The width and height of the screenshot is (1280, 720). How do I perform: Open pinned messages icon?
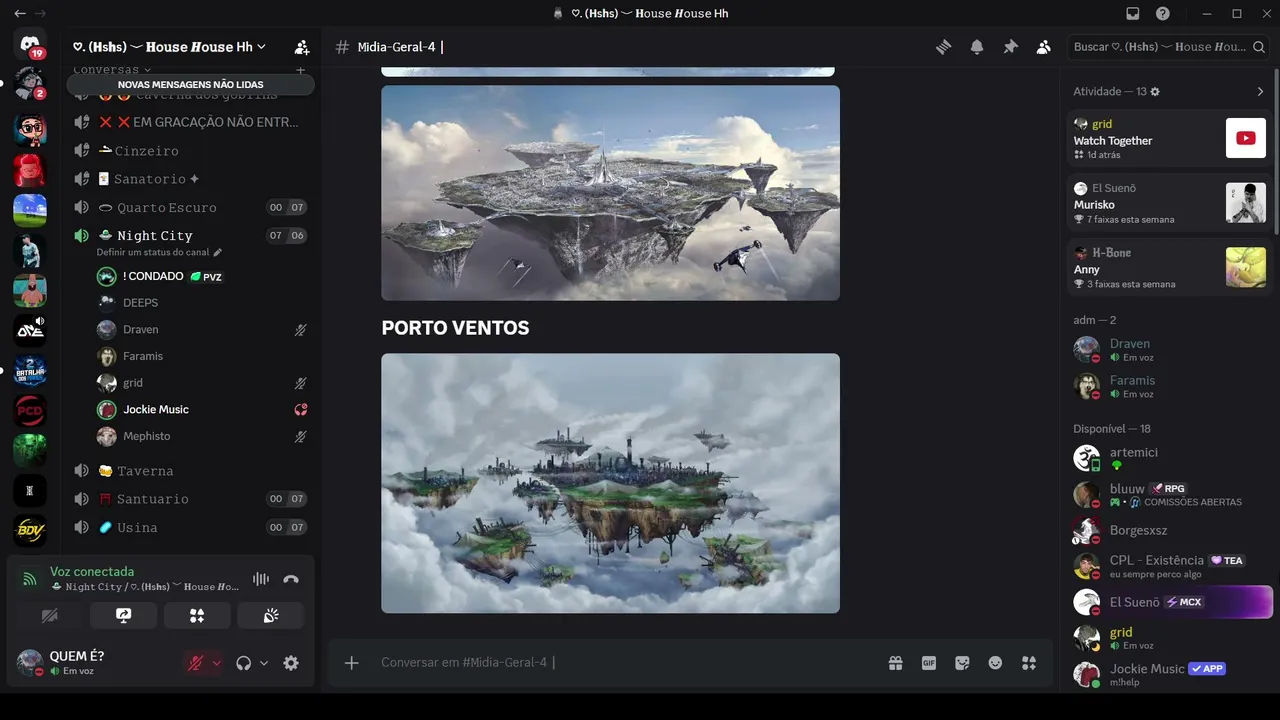[x=1010, y=47]
